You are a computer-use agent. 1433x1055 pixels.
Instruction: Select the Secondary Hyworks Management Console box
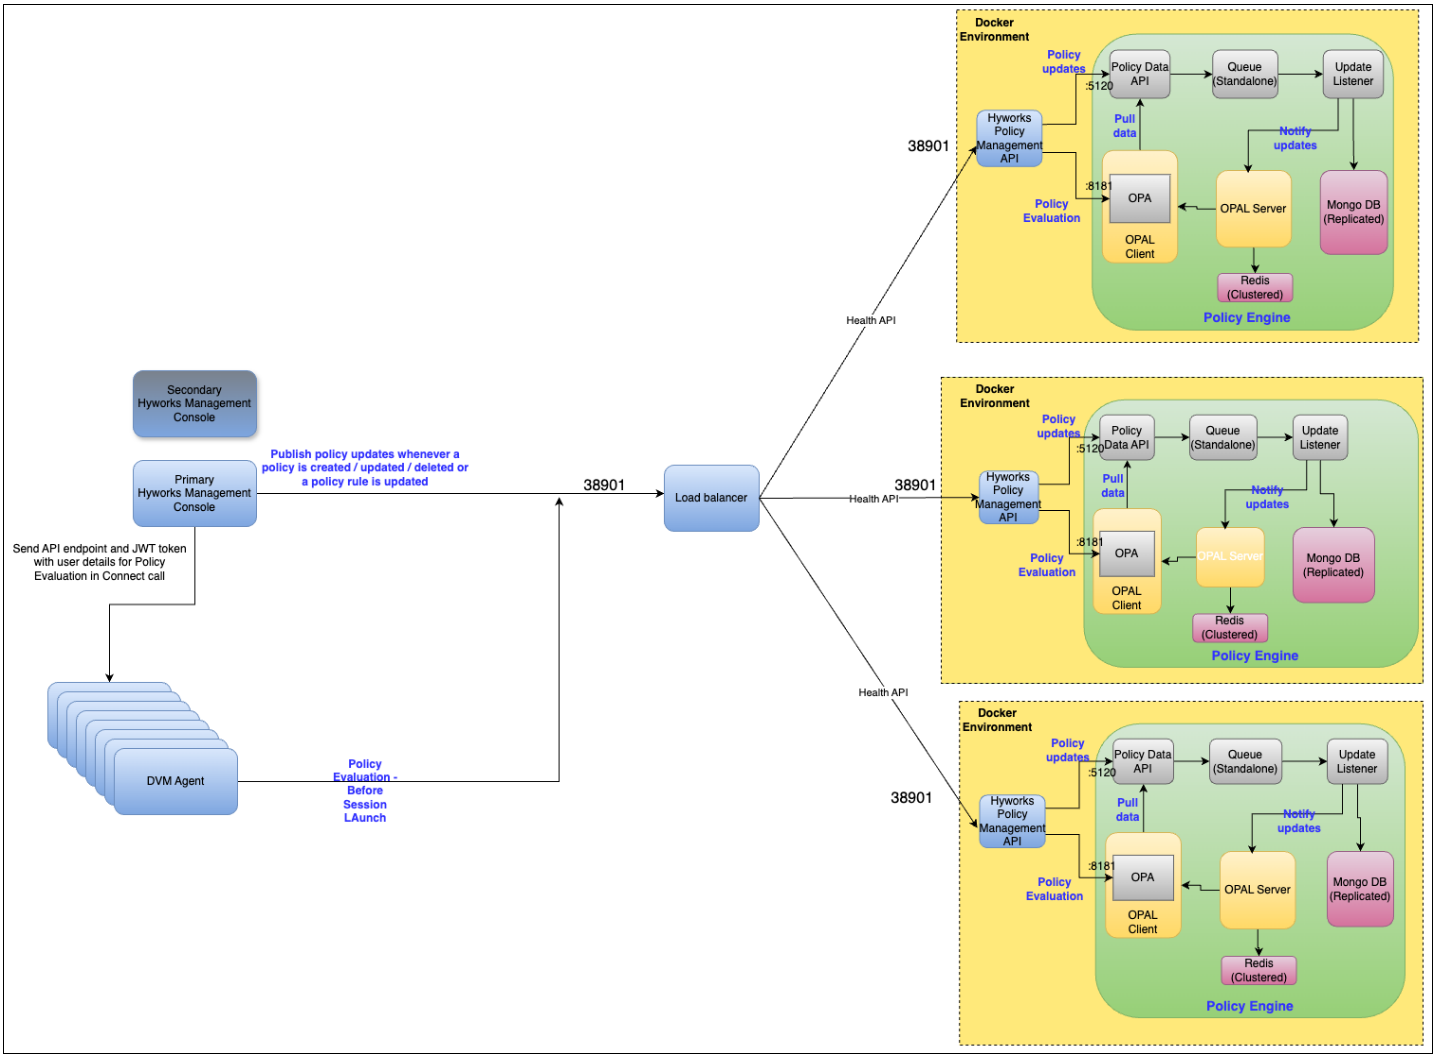[x=194, y=404]
